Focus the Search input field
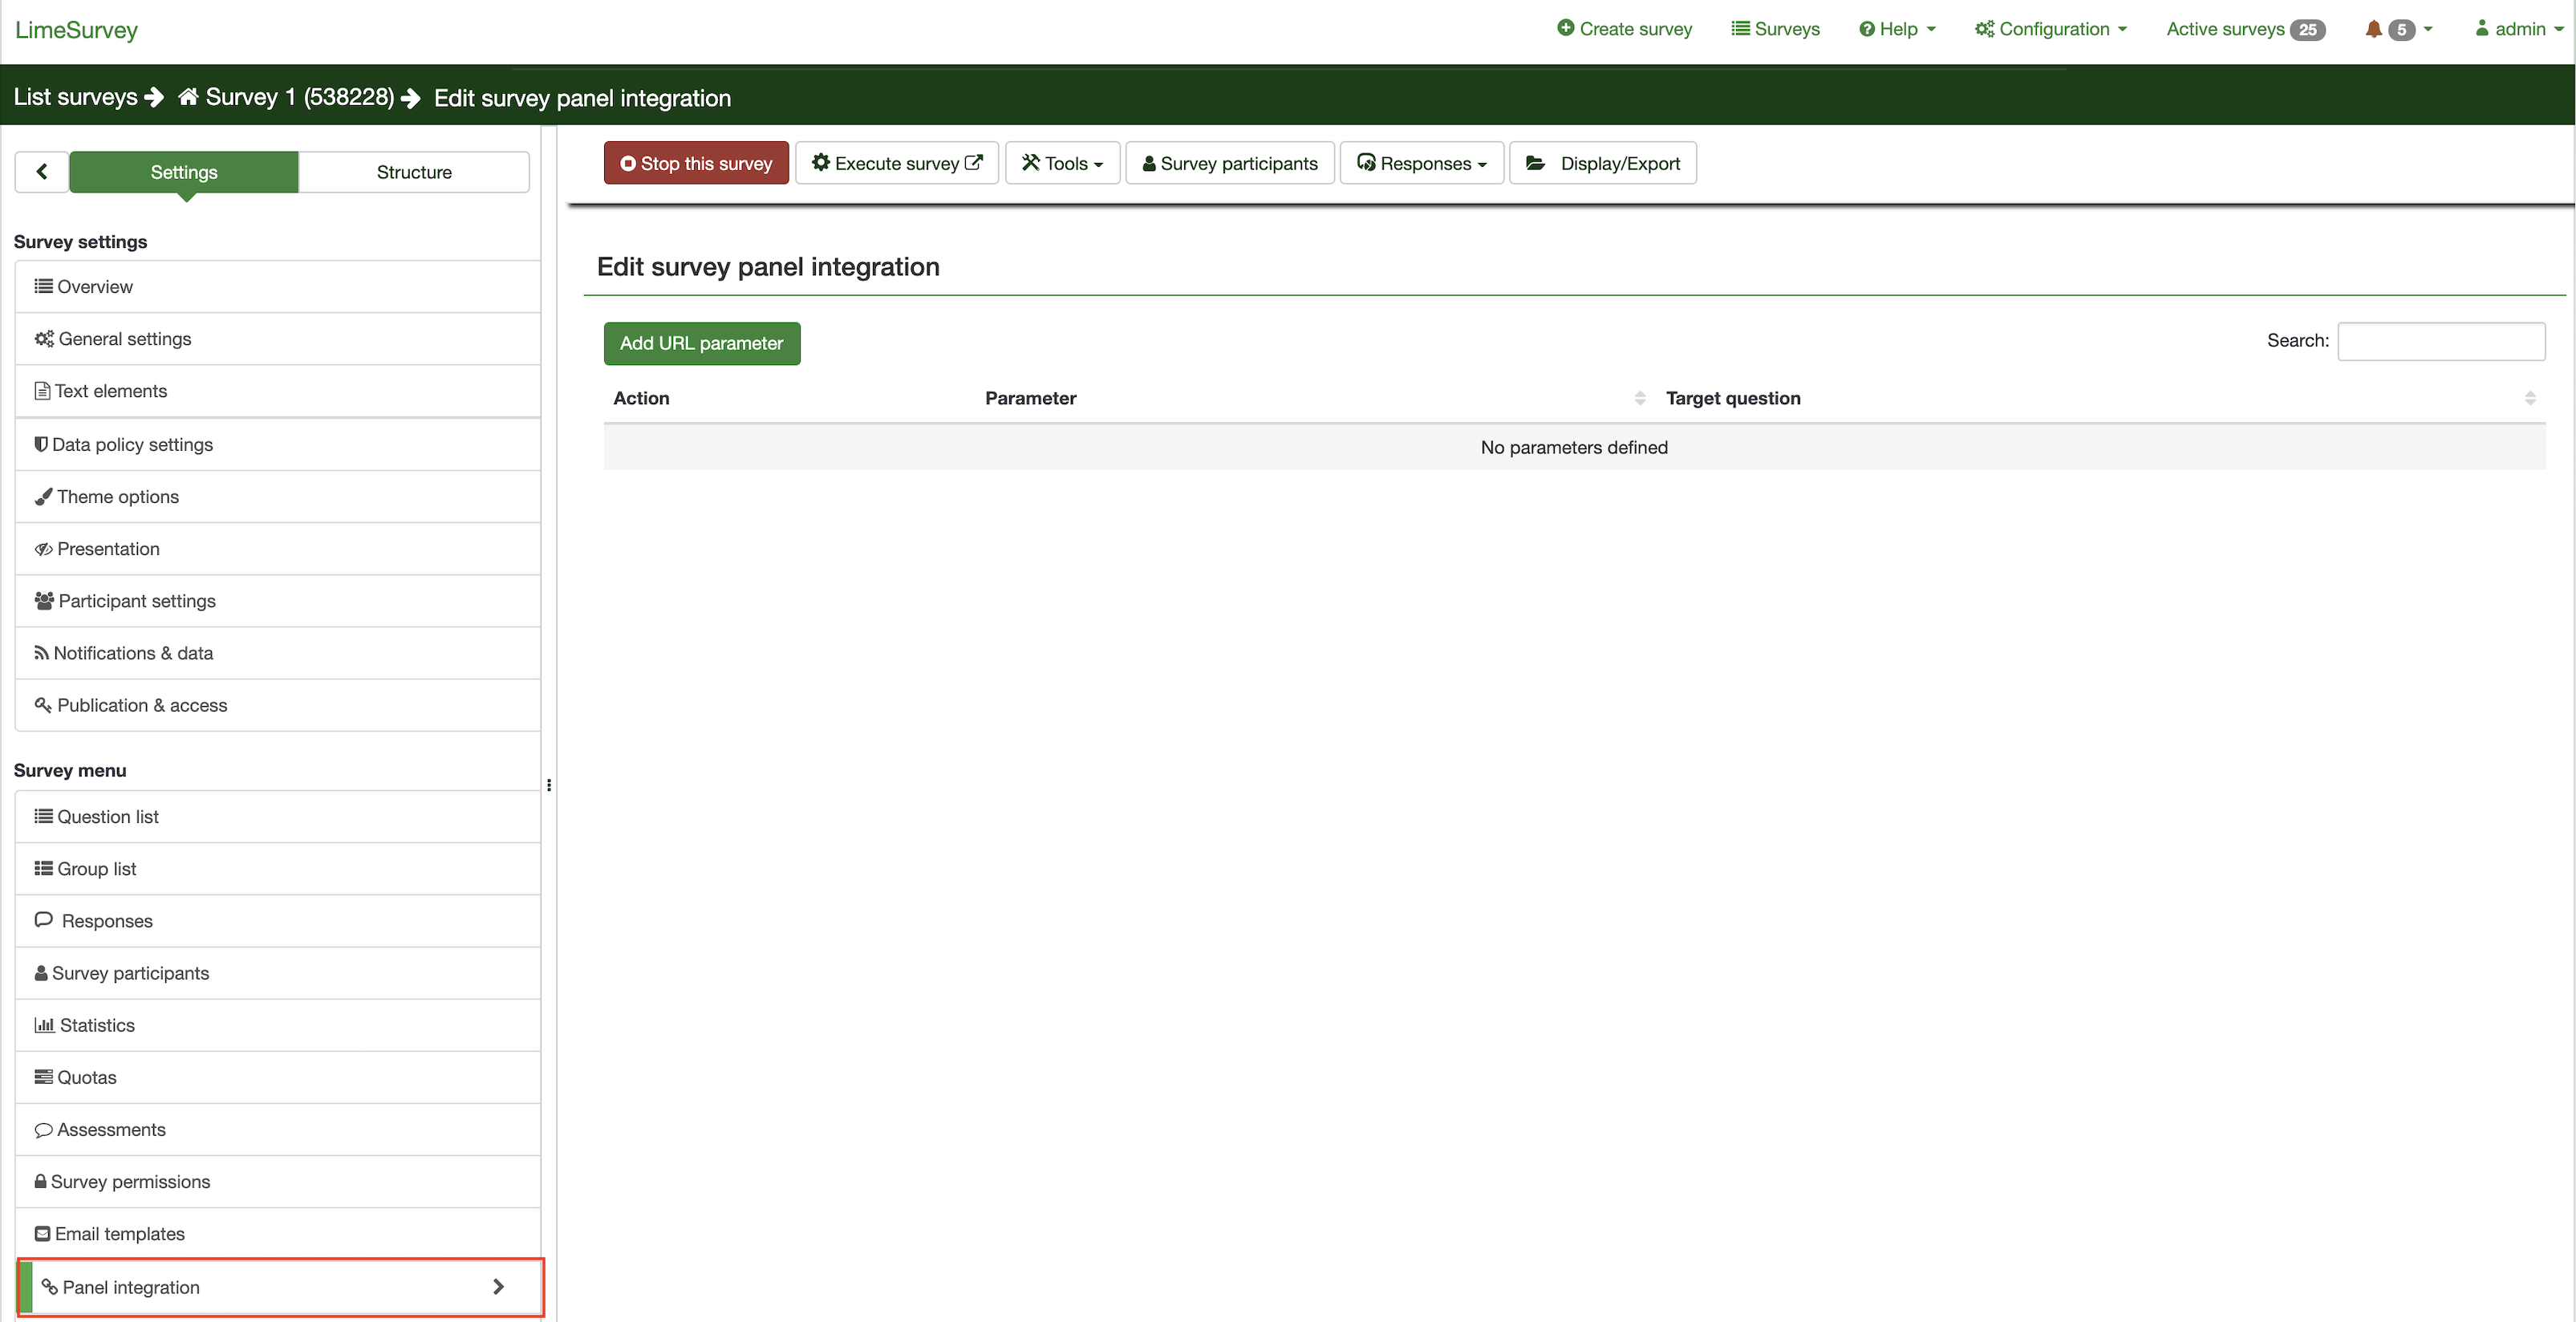This screenshot has width=2576, height=1322. point(2441,341)
